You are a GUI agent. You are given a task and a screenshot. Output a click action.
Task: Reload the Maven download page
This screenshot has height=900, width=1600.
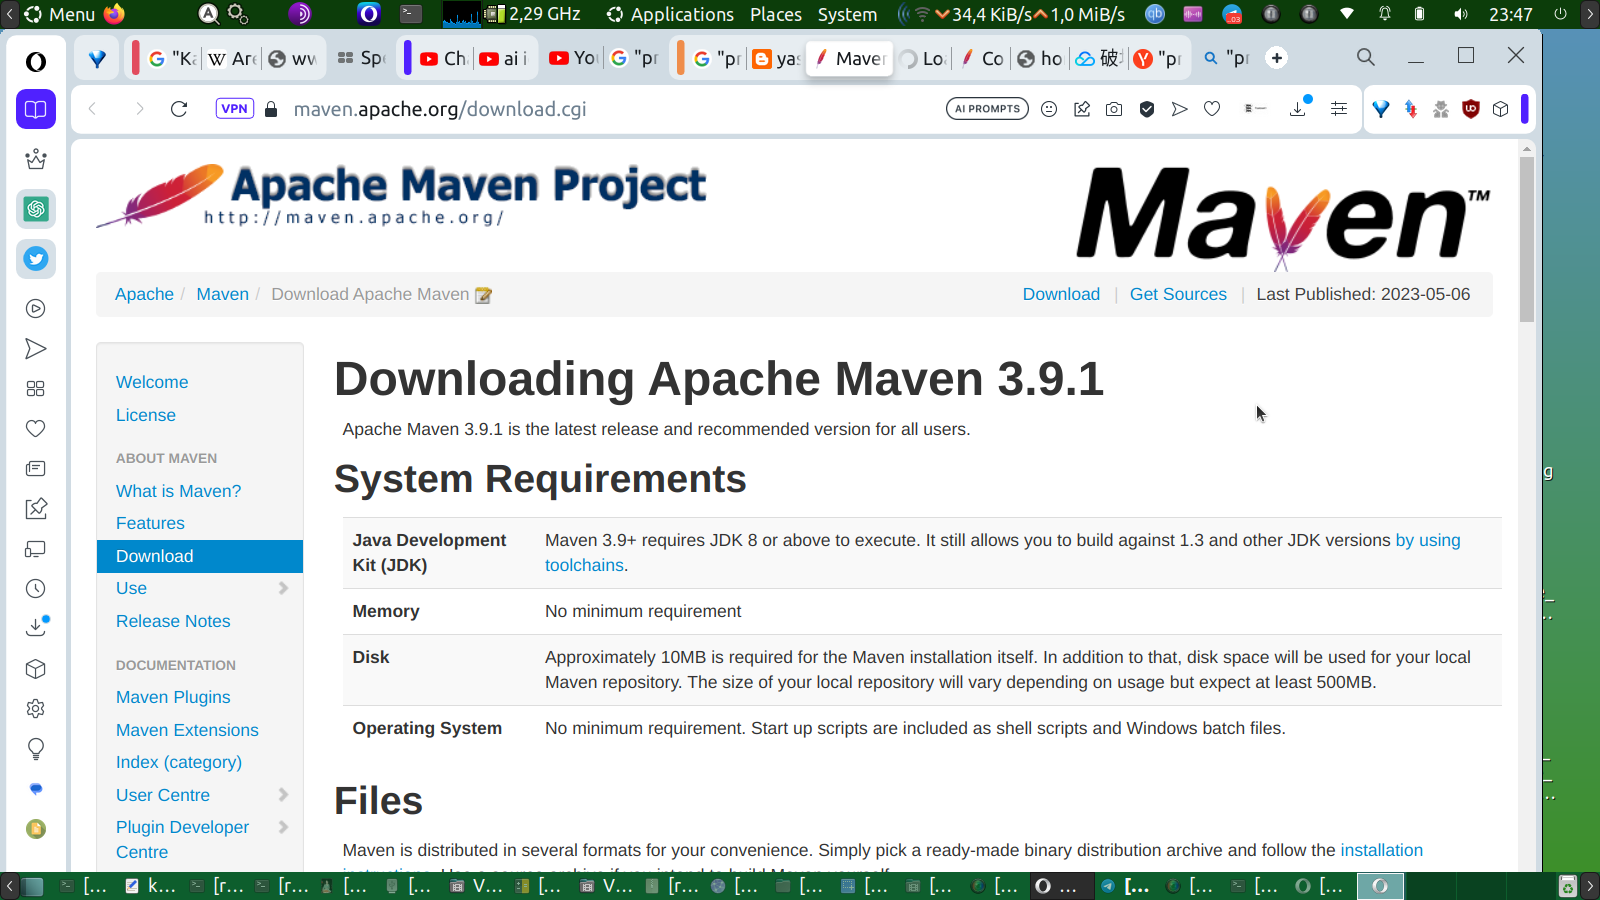coord(179,109)
